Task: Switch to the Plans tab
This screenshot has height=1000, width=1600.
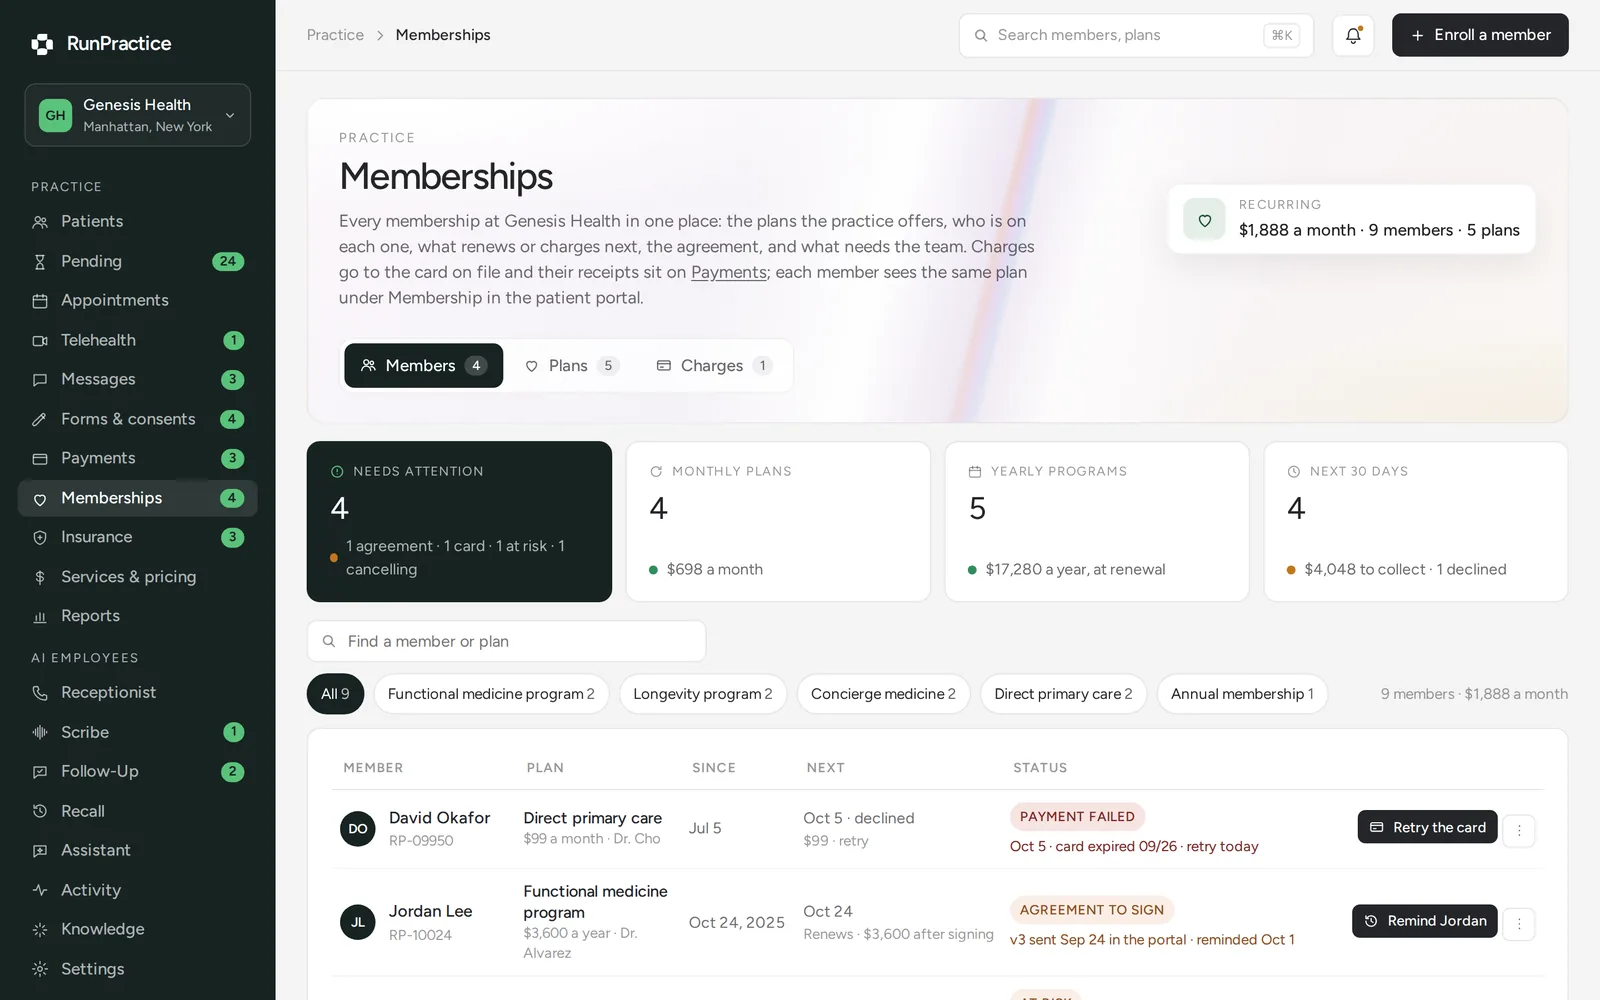Action: 572,366
